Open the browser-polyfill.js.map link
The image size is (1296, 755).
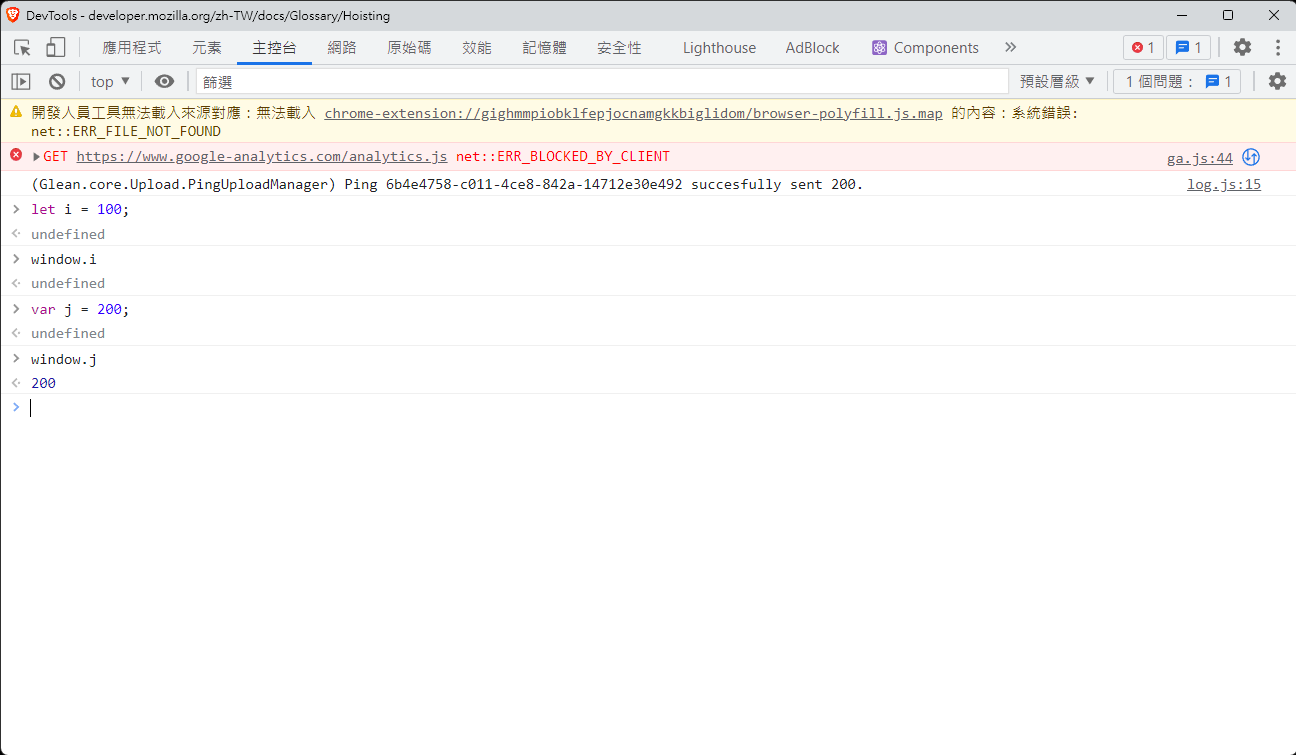click(634, 112)
